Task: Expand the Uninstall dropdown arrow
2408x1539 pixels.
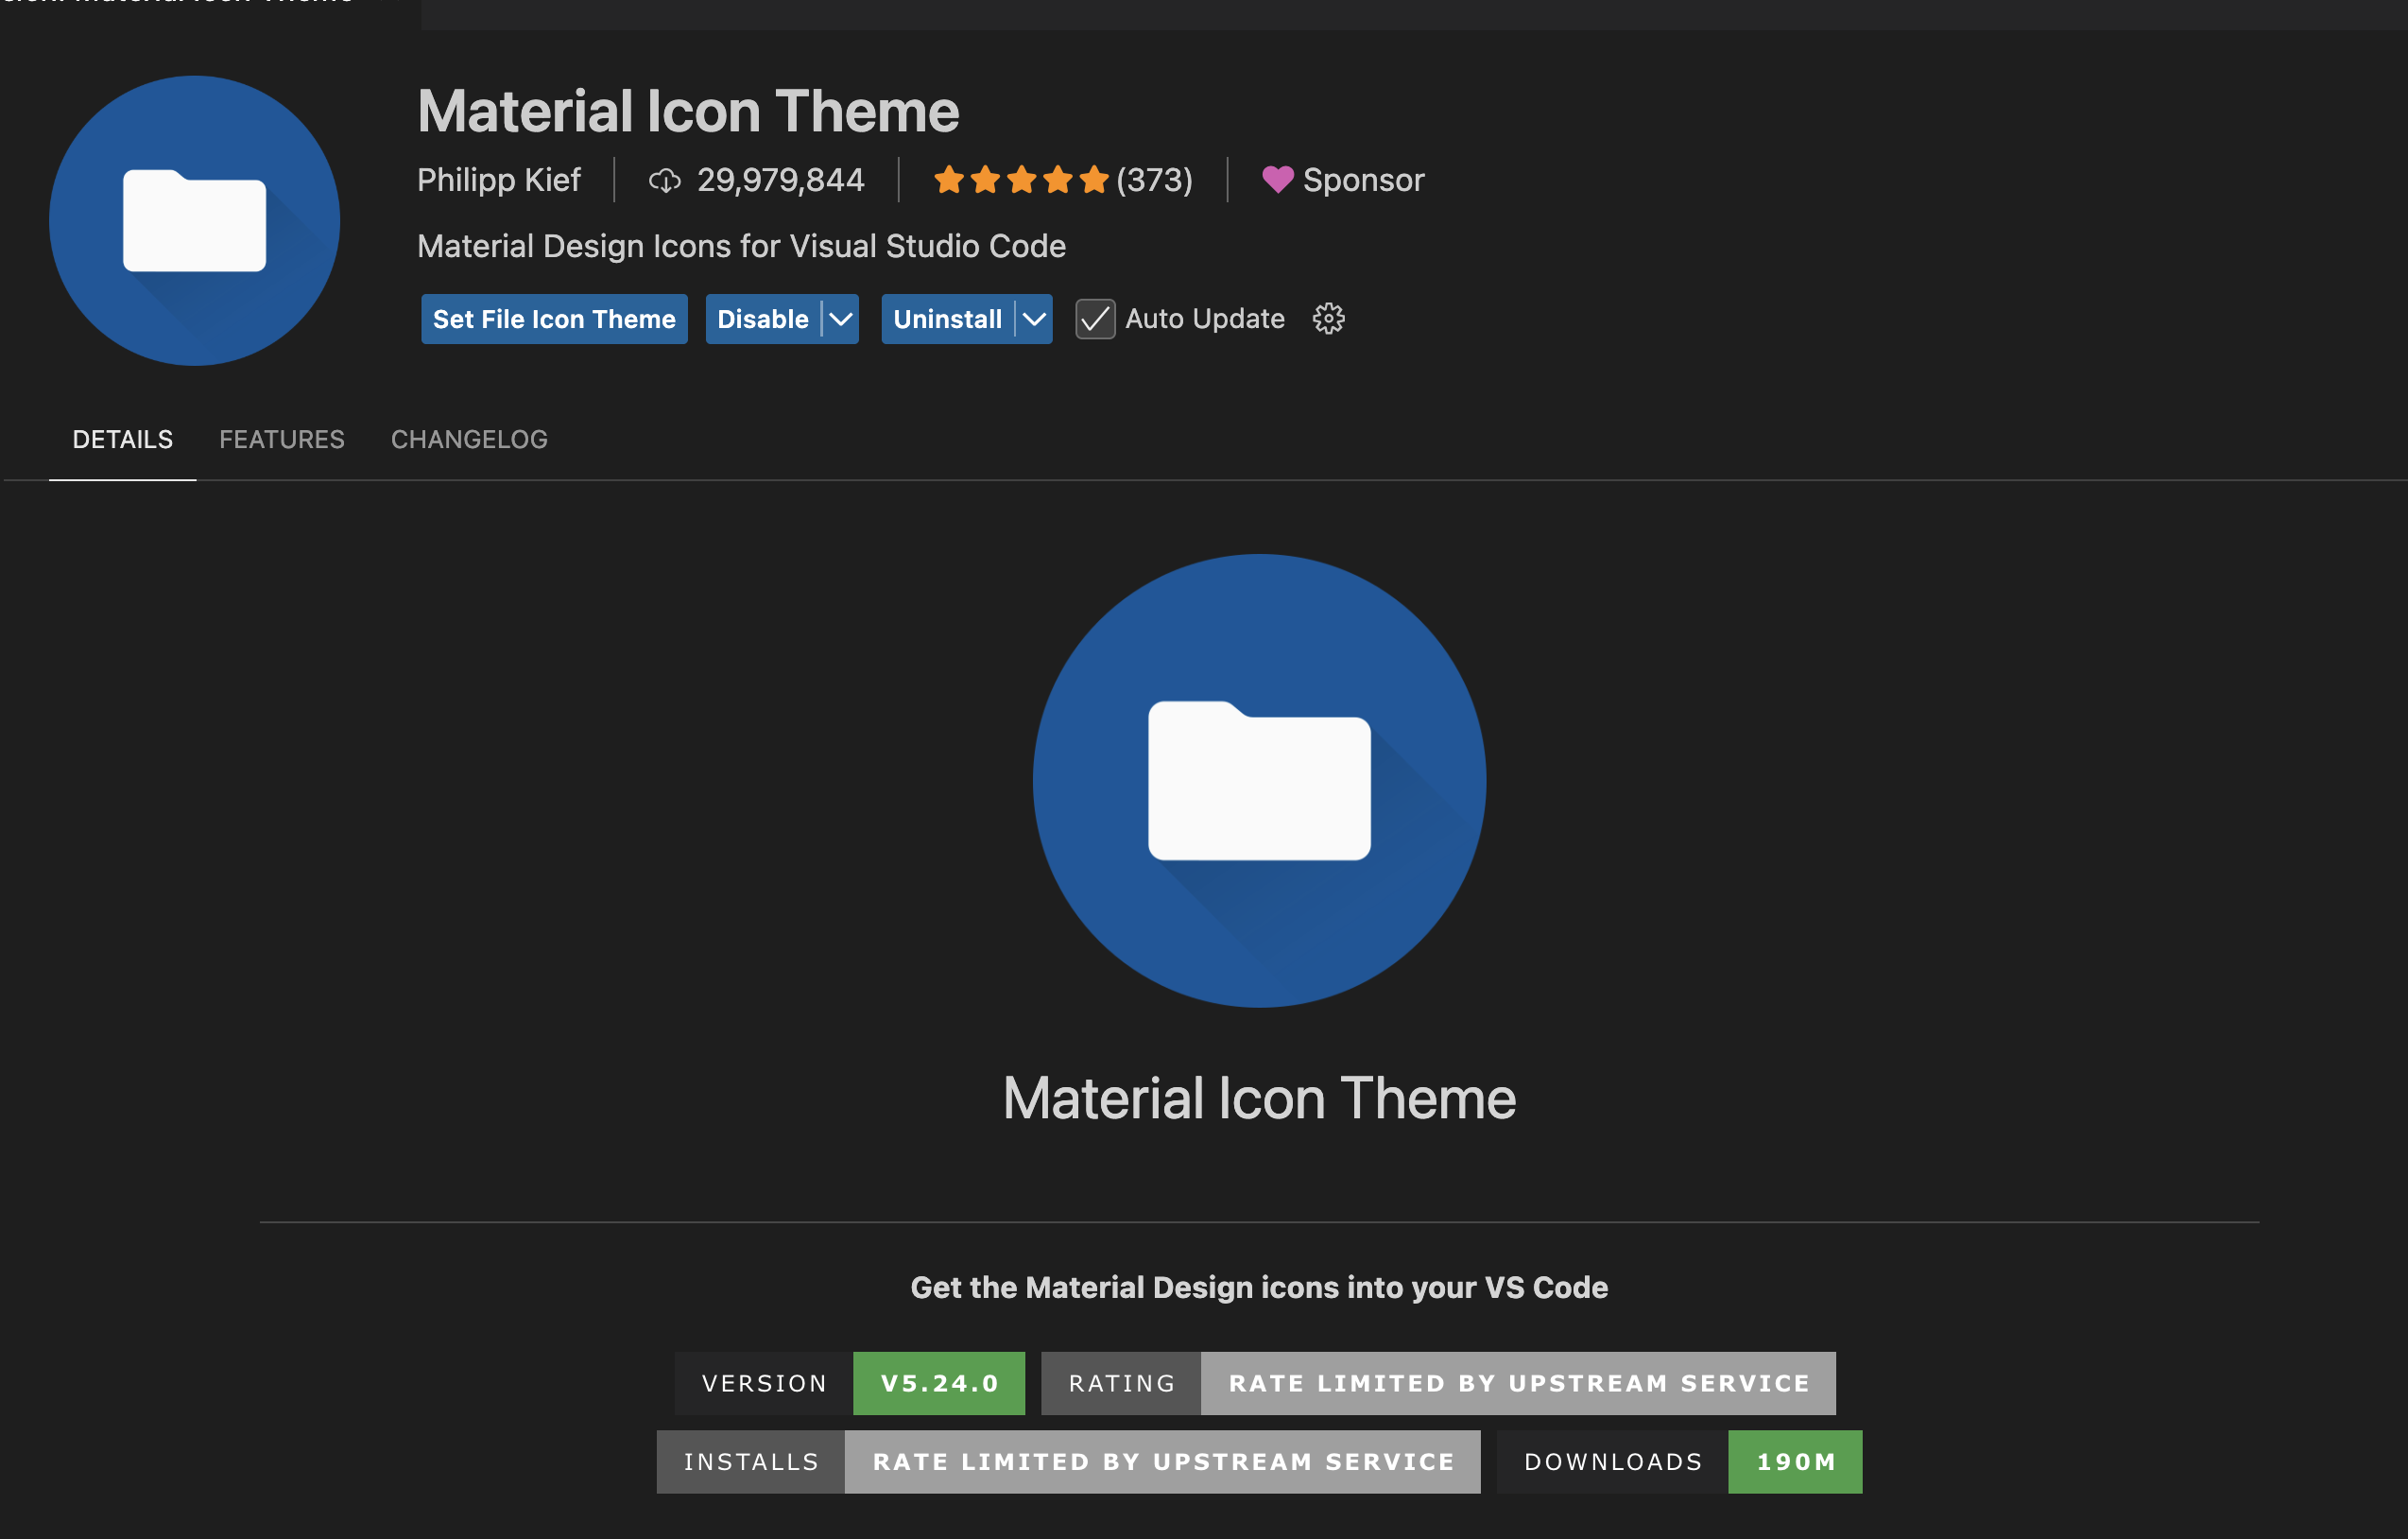Action: point(1034,319)
